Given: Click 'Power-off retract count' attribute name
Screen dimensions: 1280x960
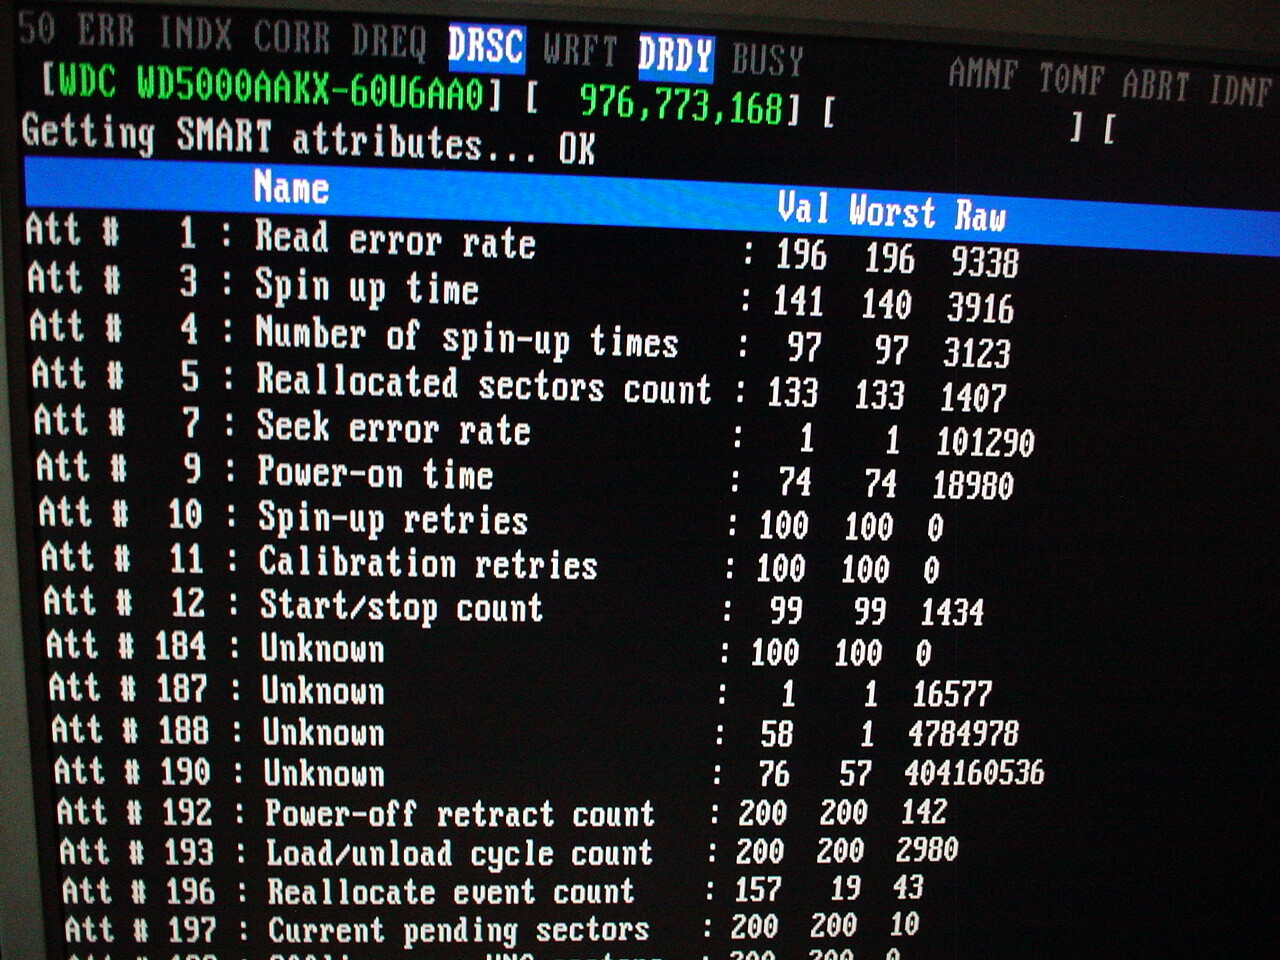Looking at the screenshot, I should tap(460, 813).
